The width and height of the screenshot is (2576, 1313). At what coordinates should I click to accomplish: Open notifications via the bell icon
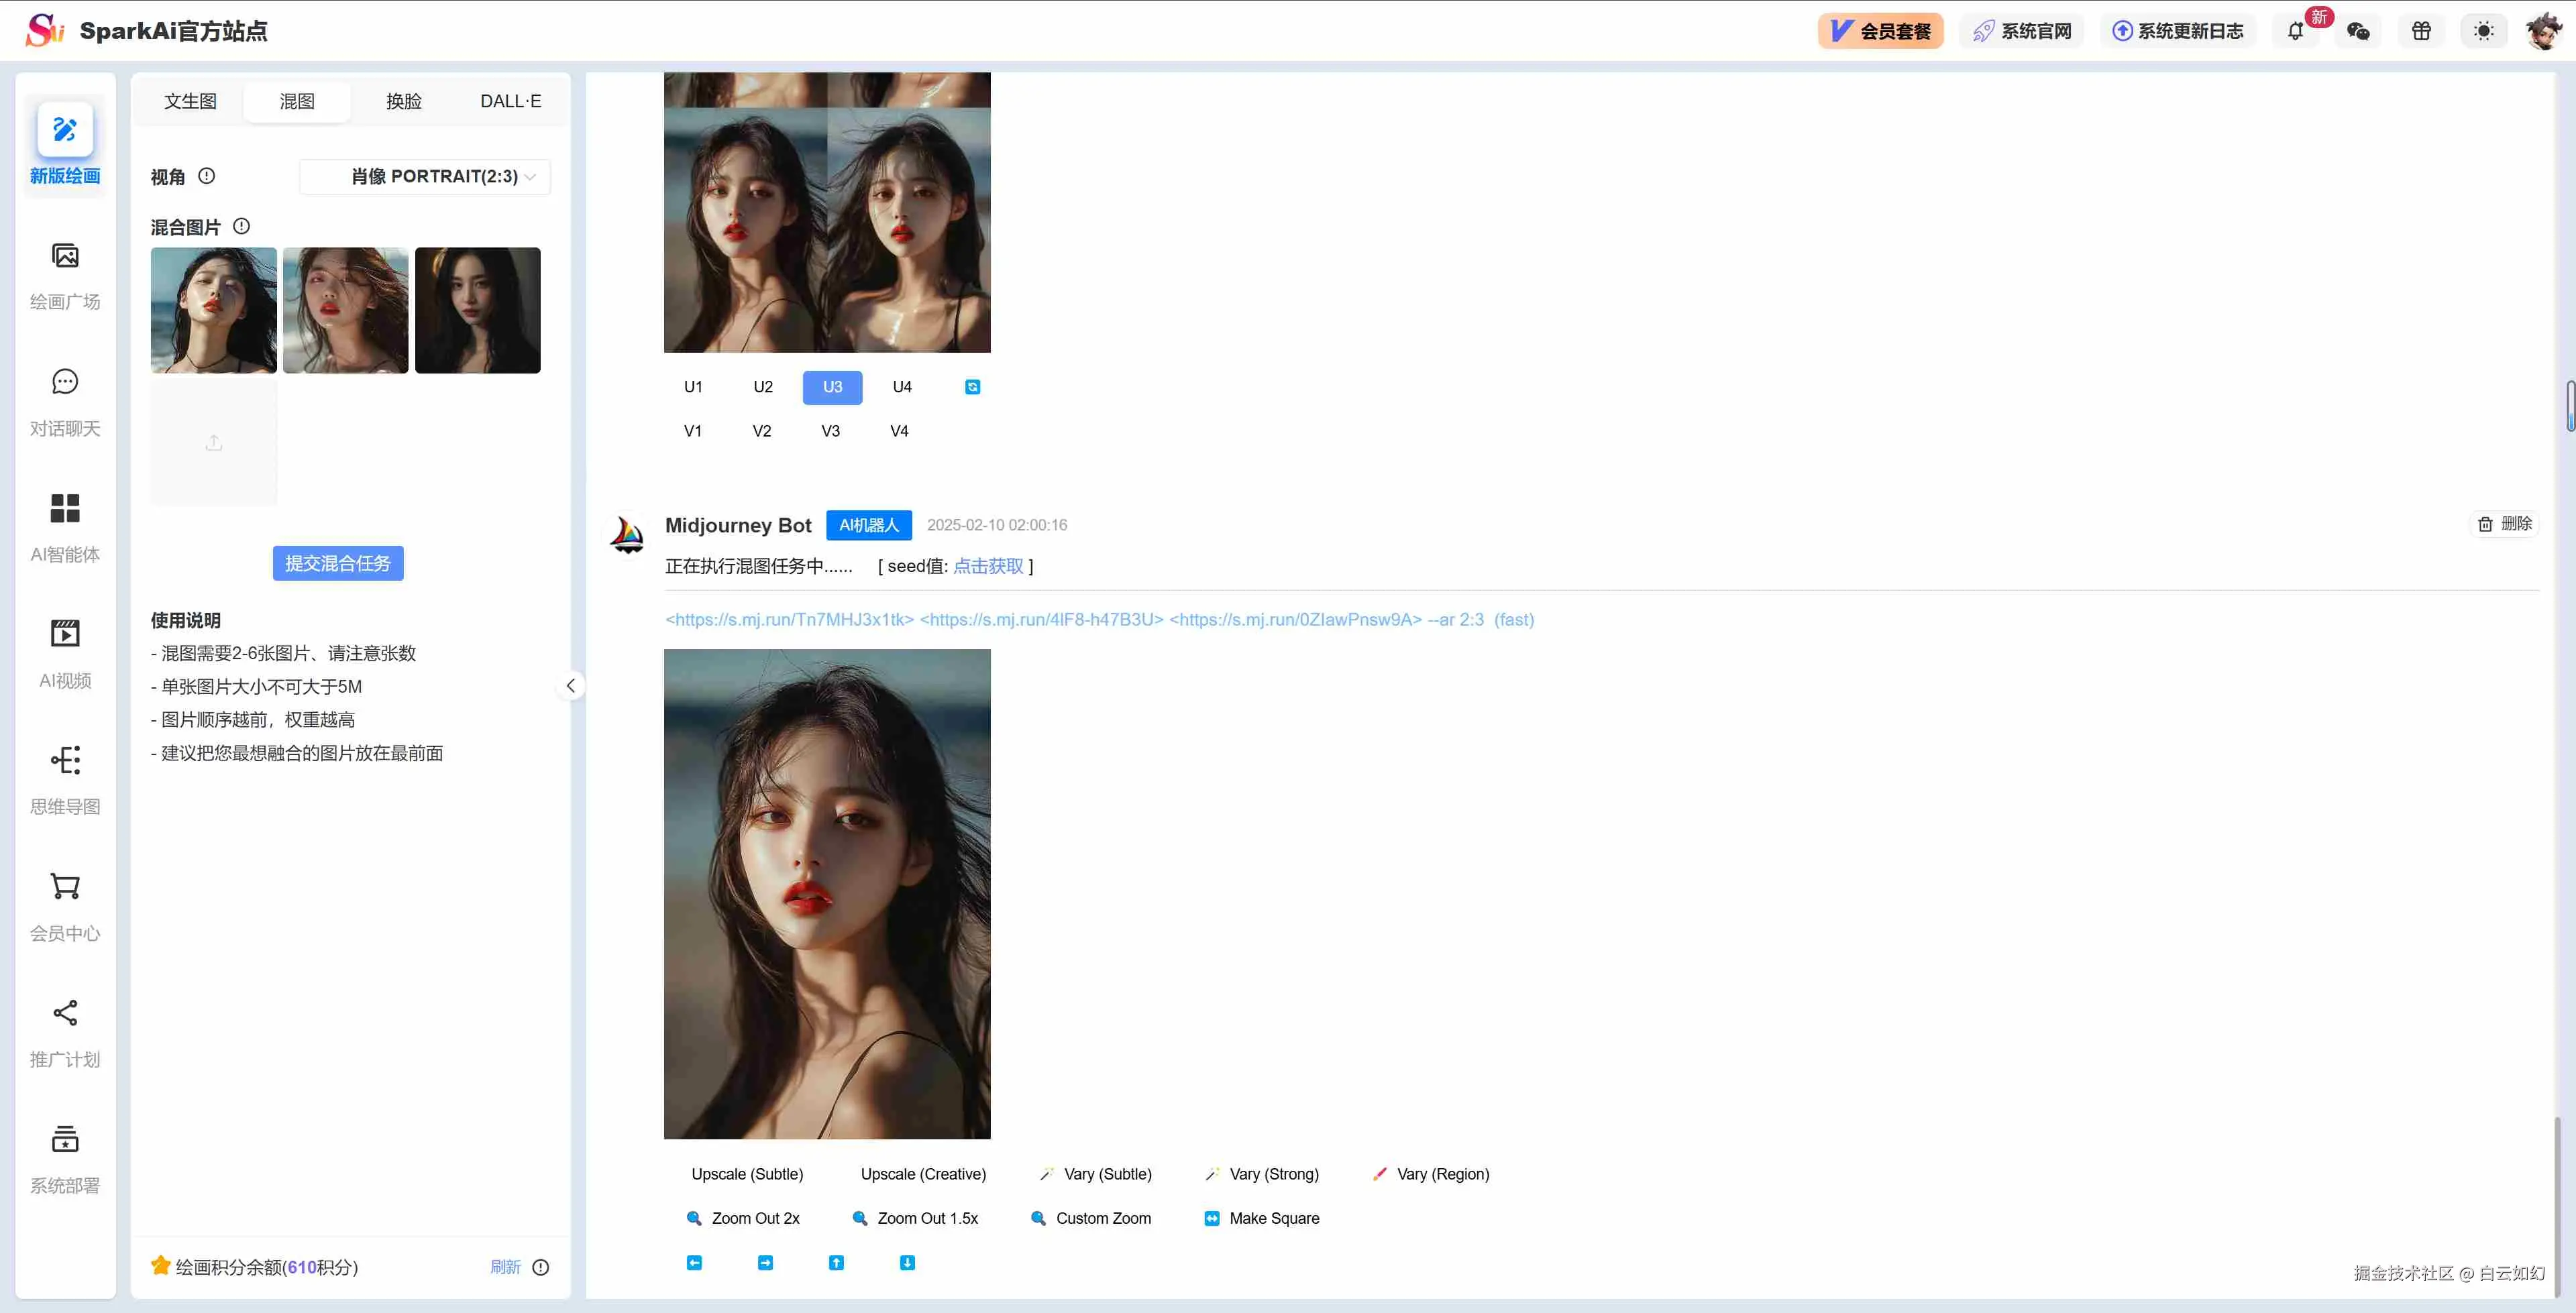(x=2295, y=31)
